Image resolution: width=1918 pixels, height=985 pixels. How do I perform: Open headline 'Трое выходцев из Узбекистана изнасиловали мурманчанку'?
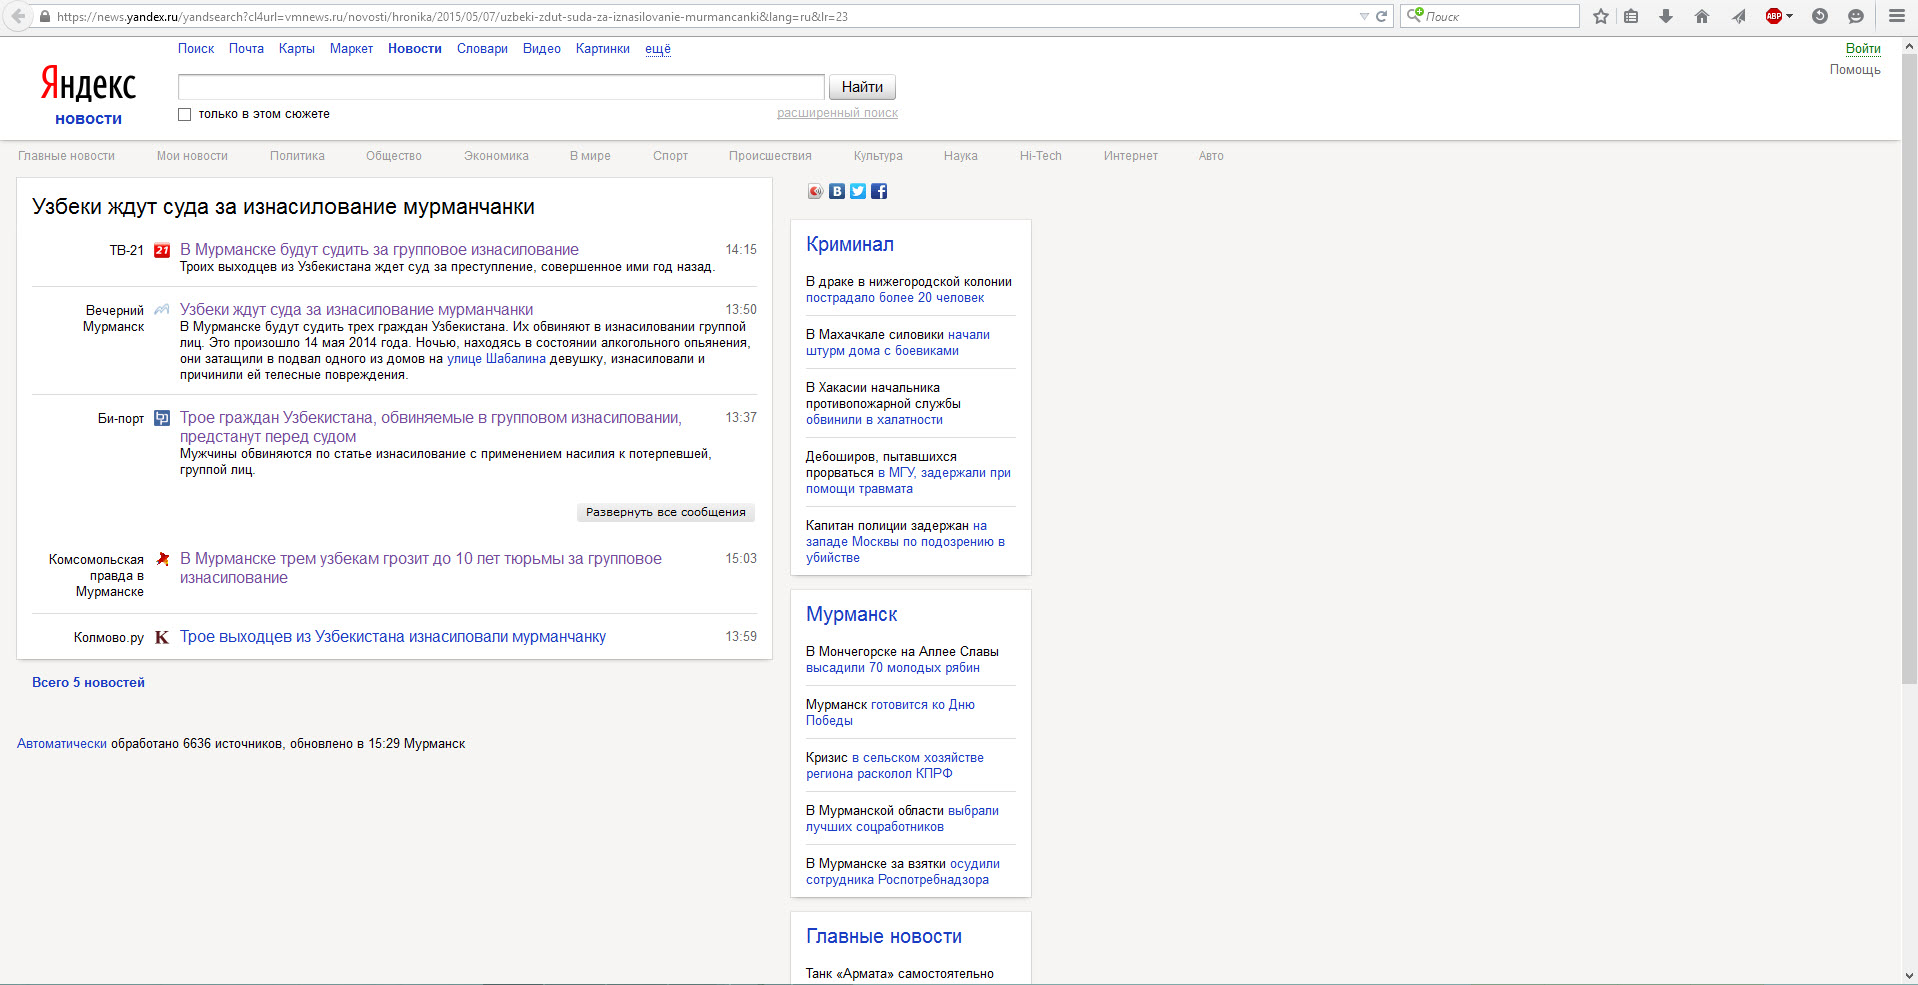[393, 637]
